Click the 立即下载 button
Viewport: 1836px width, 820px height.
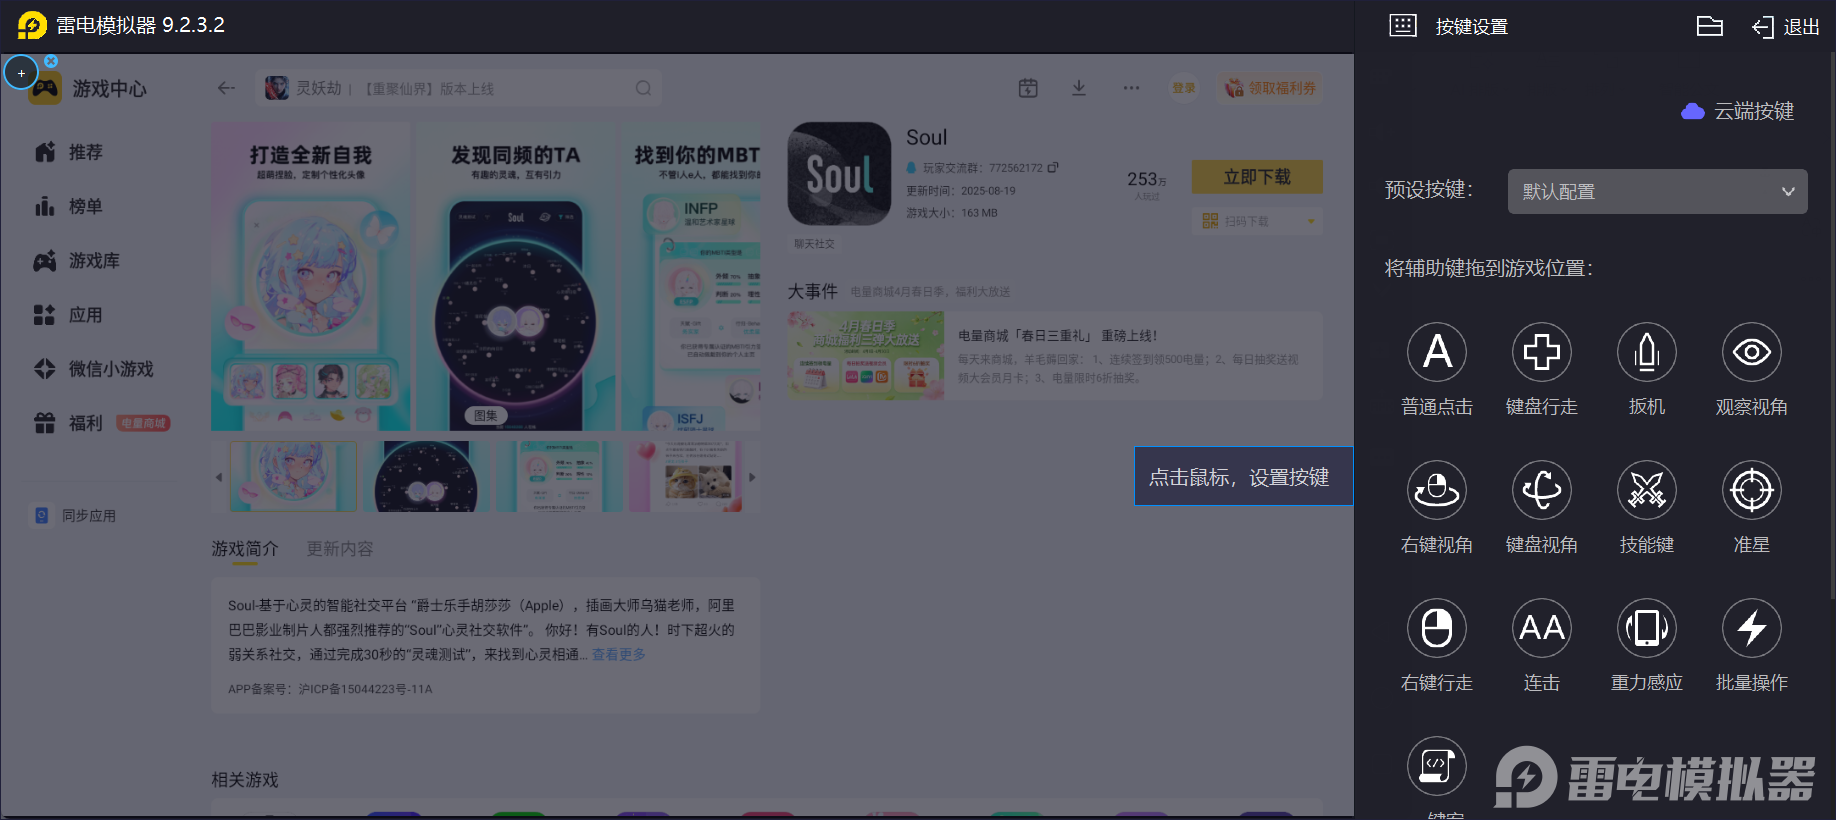click(1257, 177)
